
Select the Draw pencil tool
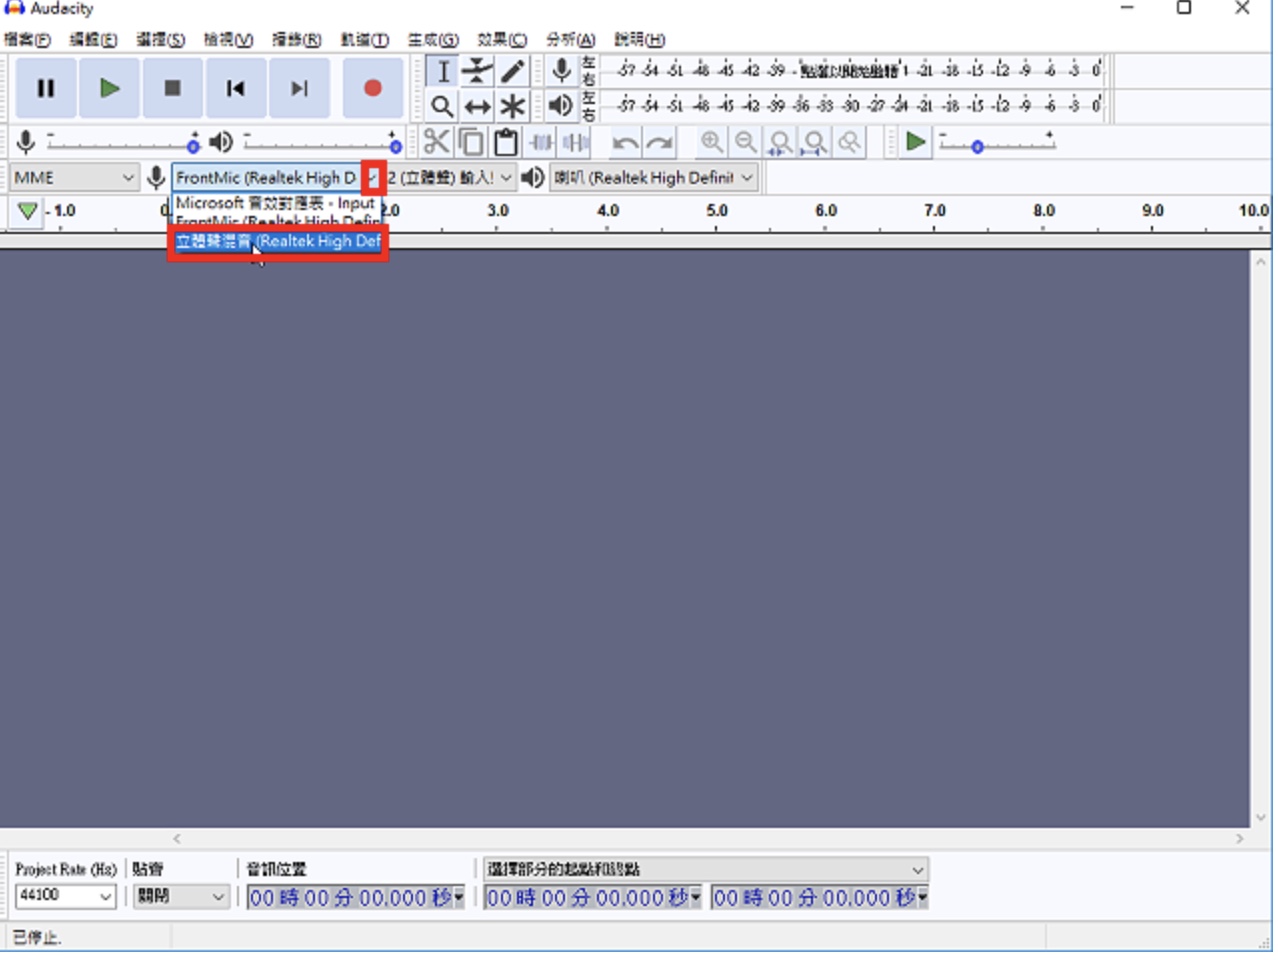[x=512, y=71]
